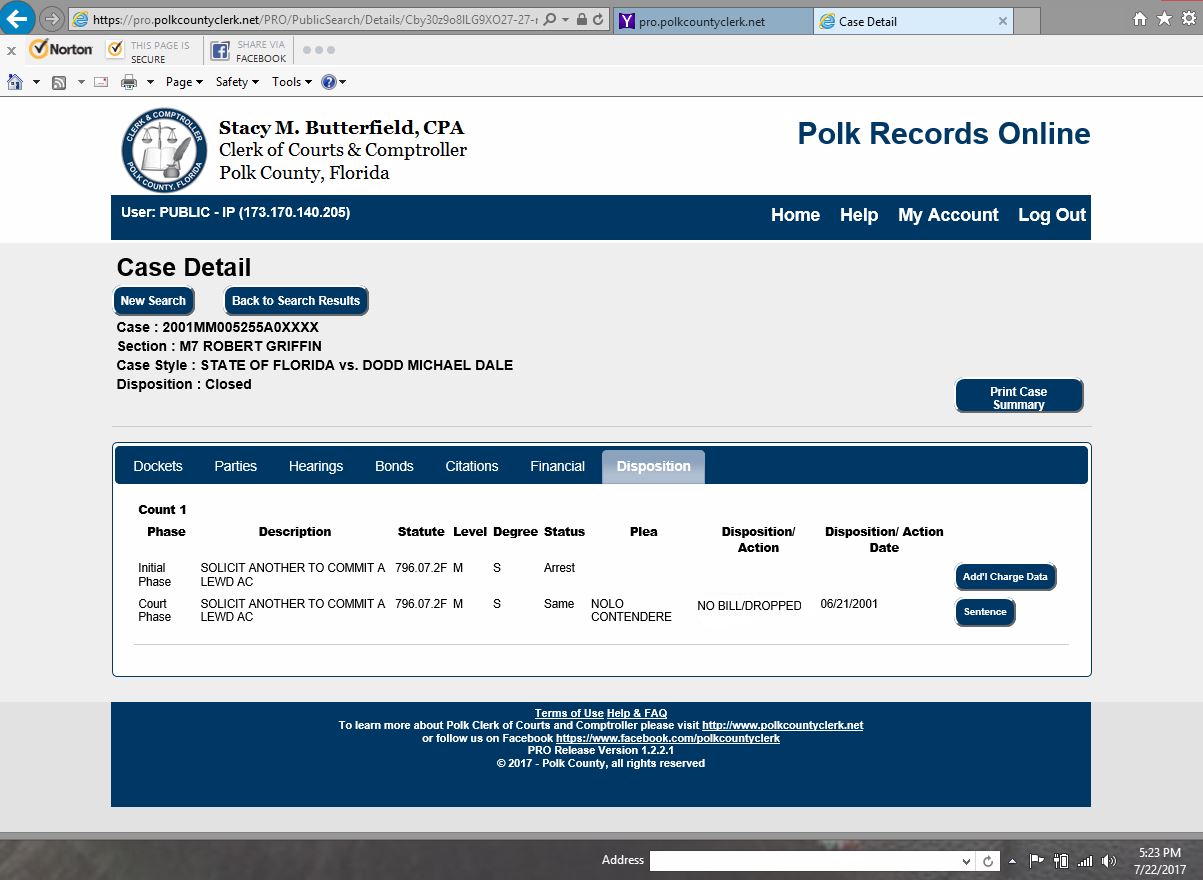Switch to the Hearings tab
This screenshot has width=1203, height=880.
[x=316, y=466]
